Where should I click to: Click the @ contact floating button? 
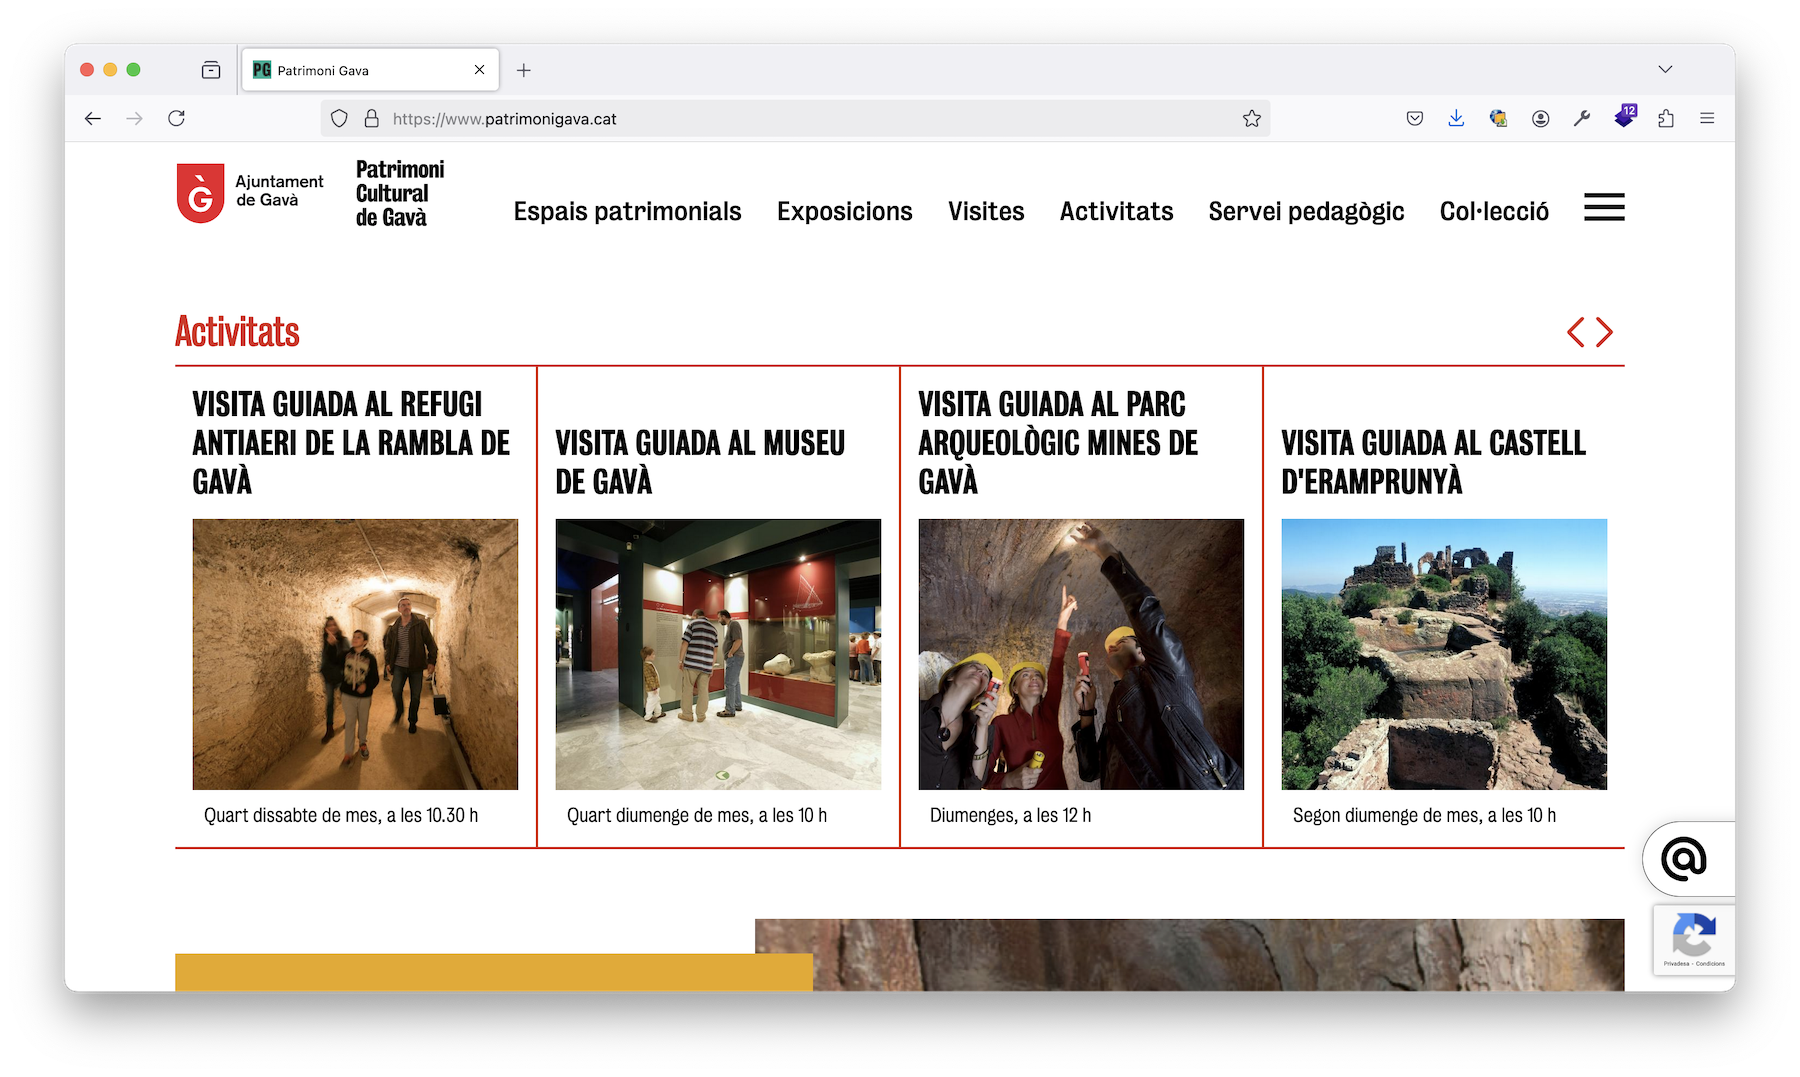[x=1684, y=859]
